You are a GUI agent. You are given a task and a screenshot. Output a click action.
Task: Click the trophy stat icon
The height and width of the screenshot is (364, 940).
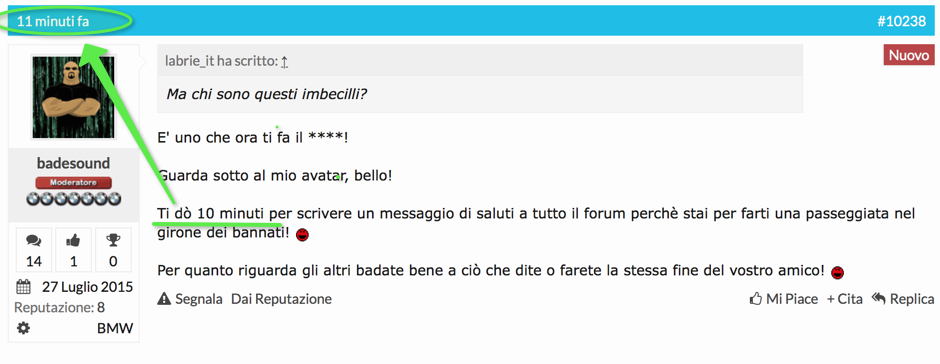pos(113,240)
